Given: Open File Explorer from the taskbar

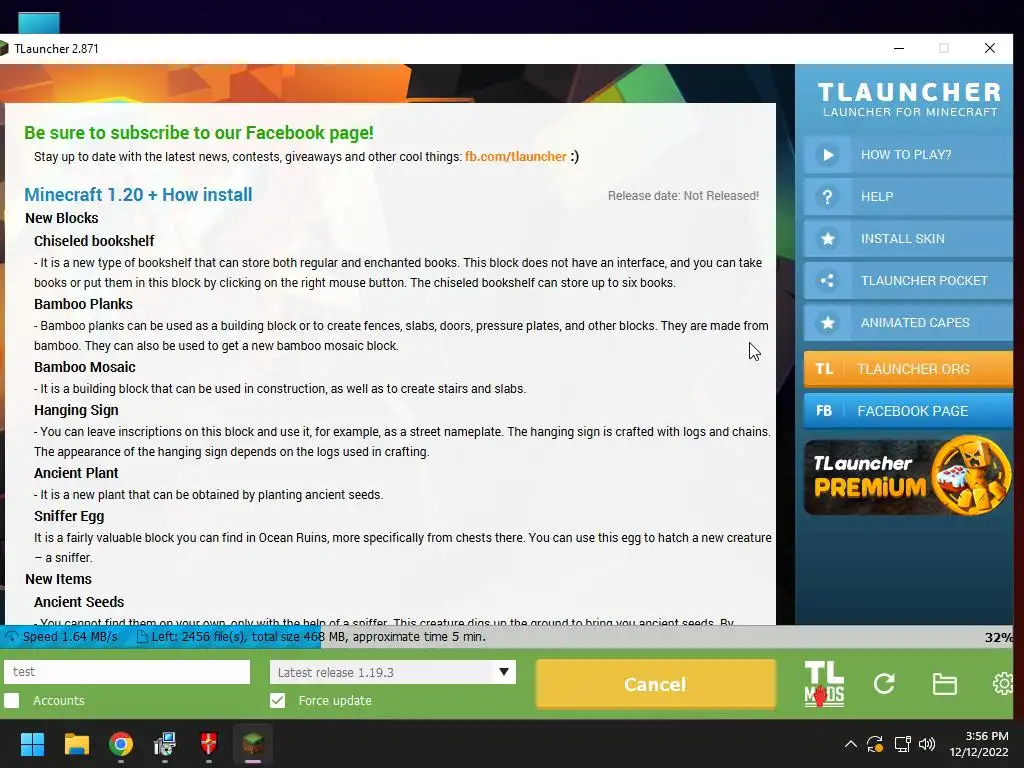Looking at the screenshot, I should point(76,744).
